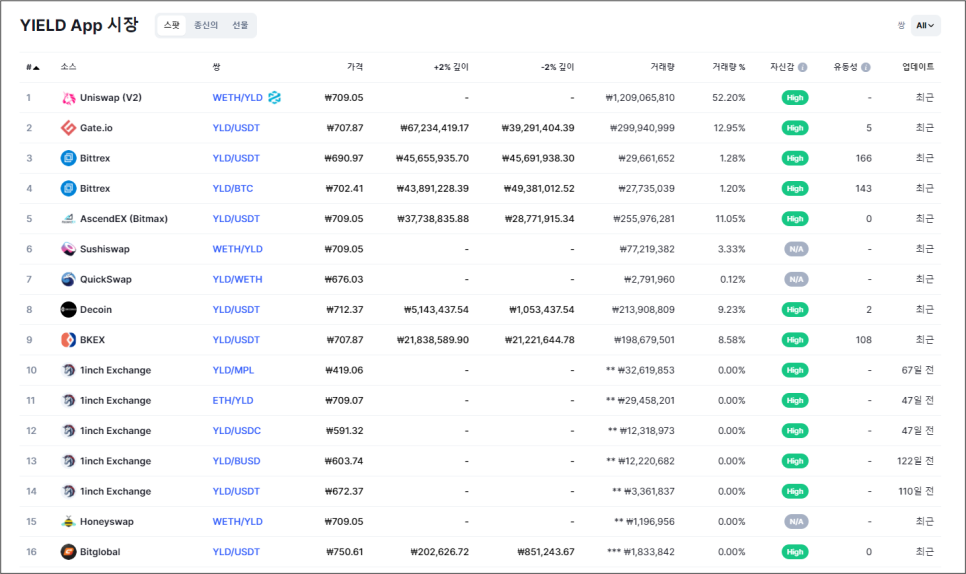Click the Sushiswap logo icon
Screen dimensions: 966x574
click(68, 249)
